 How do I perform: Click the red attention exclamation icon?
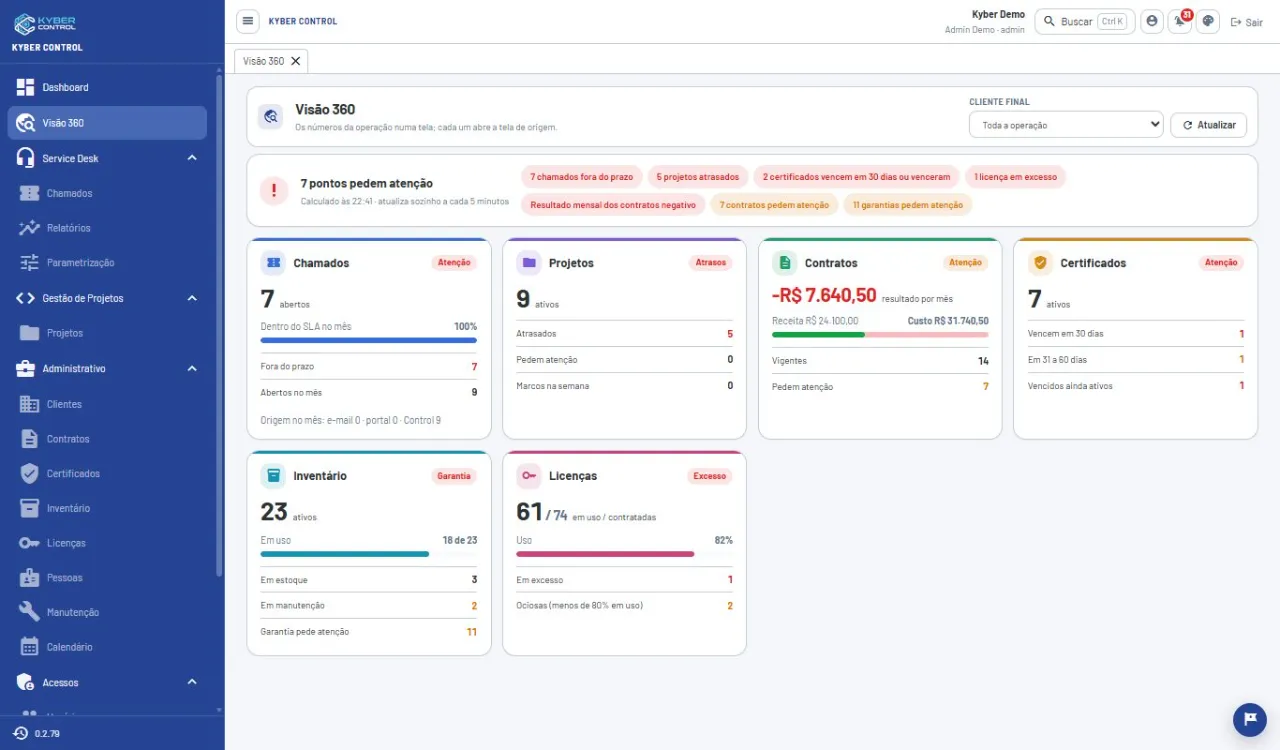click(274, 190)
